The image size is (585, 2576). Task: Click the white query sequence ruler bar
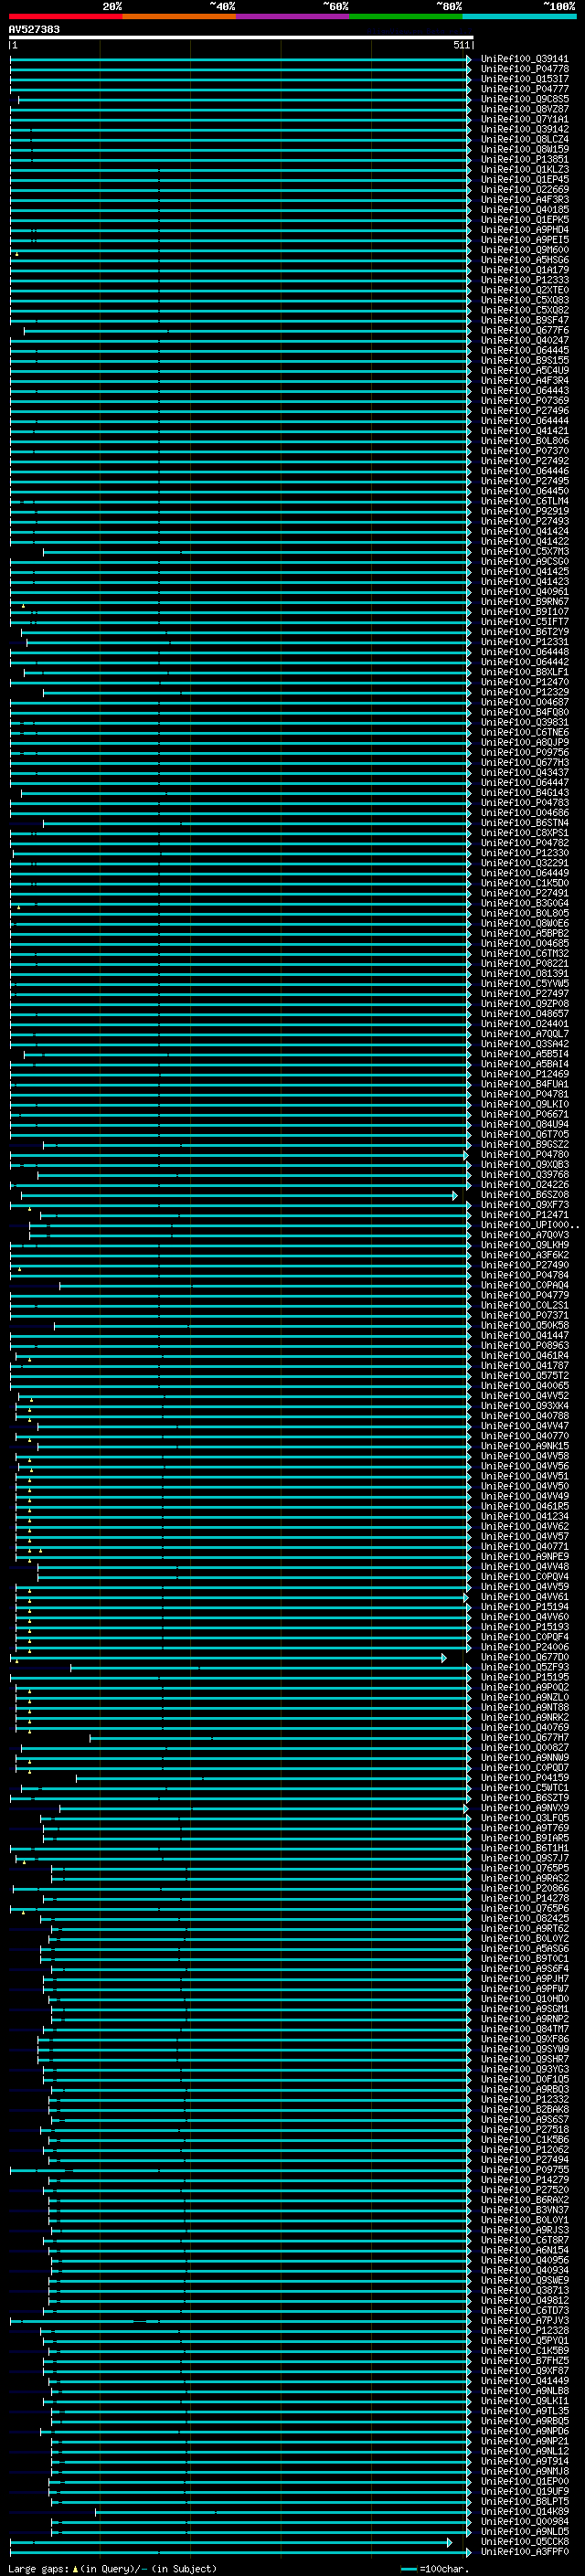coord(241,37)
